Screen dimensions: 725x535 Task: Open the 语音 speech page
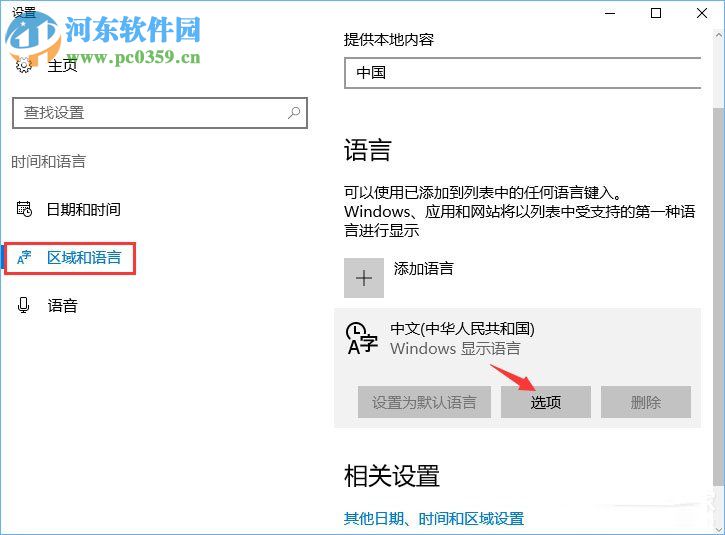[x=62, y=306]
